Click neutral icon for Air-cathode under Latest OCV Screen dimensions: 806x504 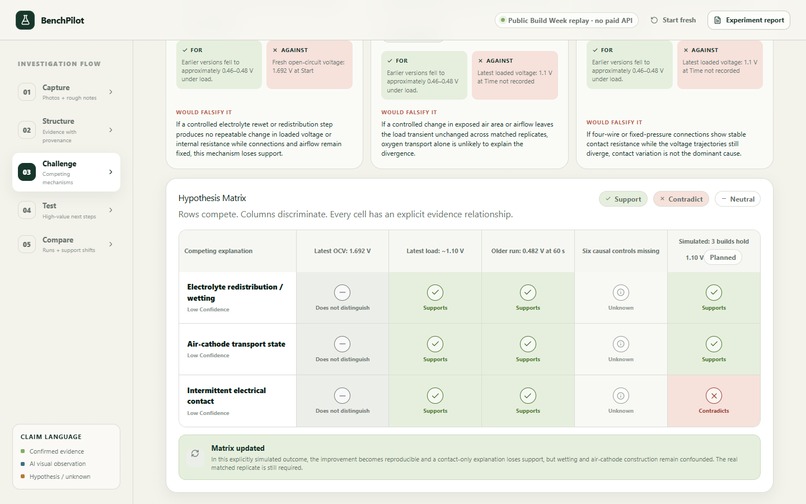[x=342, y=344]
